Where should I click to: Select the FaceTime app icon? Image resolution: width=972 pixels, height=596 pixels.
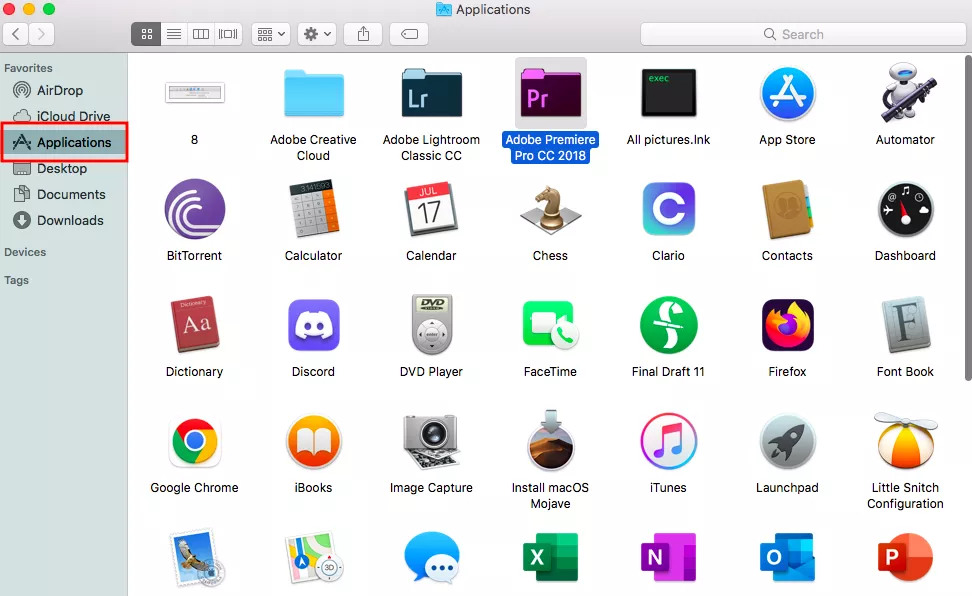coord(550,324)
